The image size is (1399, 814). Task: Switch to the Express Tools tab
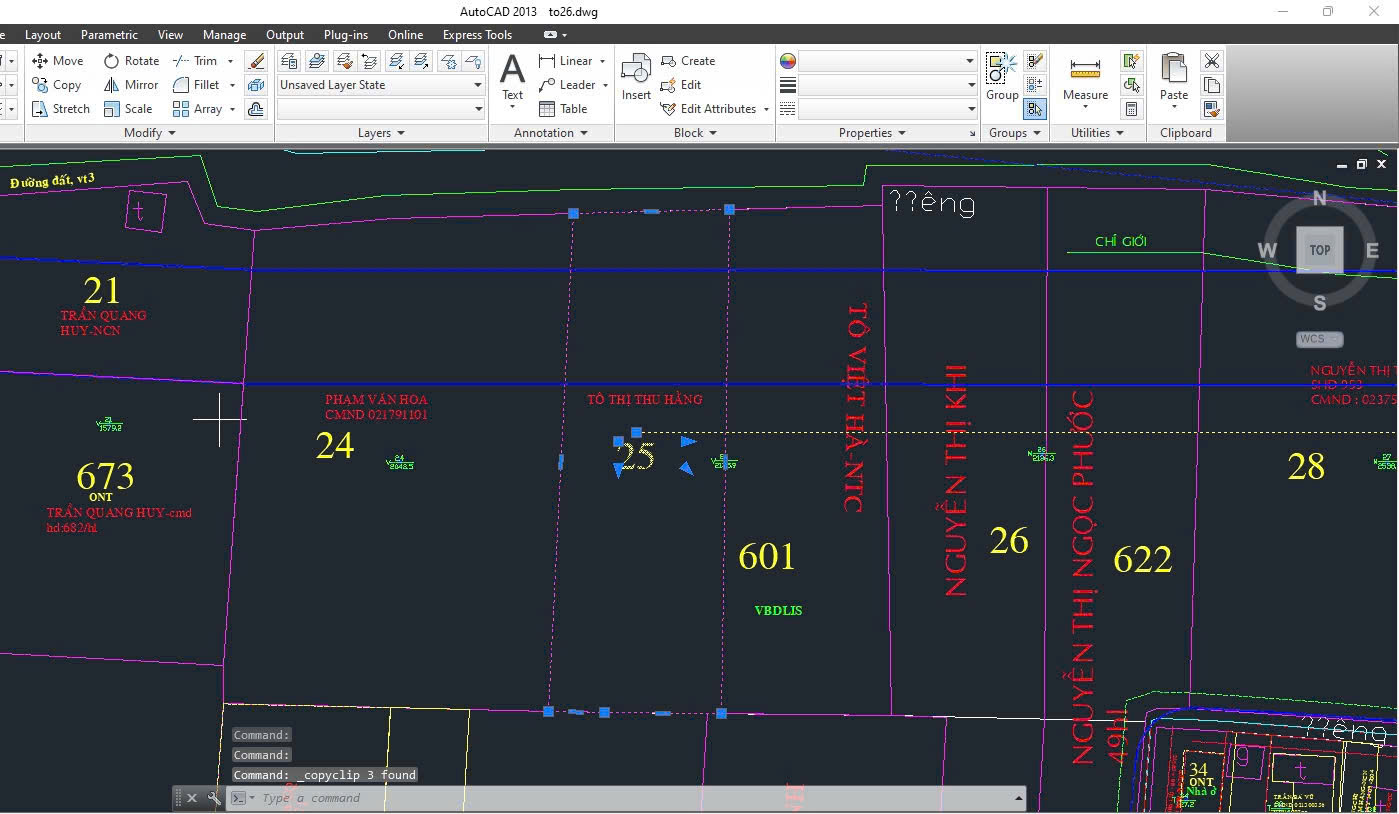point(477,35)
